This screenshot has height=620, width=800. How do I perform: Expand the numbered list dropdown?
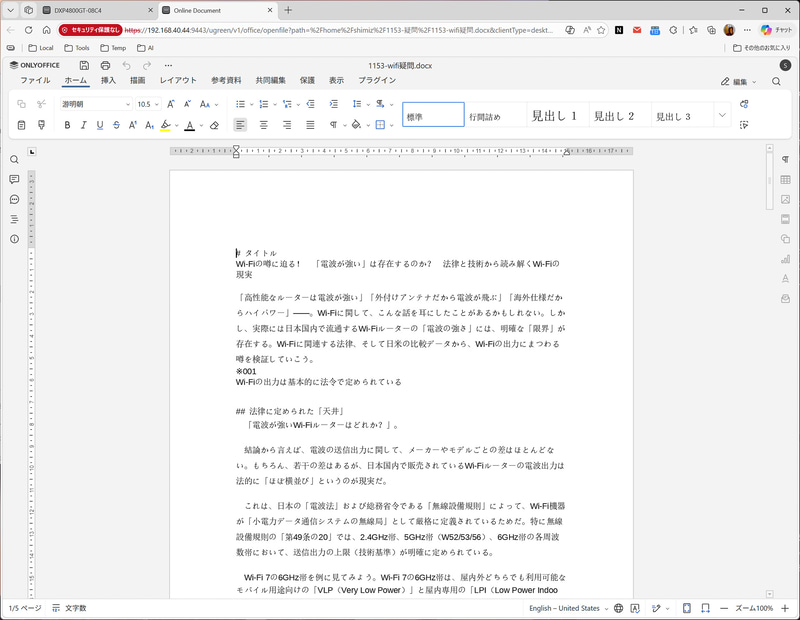click(274, 105)
